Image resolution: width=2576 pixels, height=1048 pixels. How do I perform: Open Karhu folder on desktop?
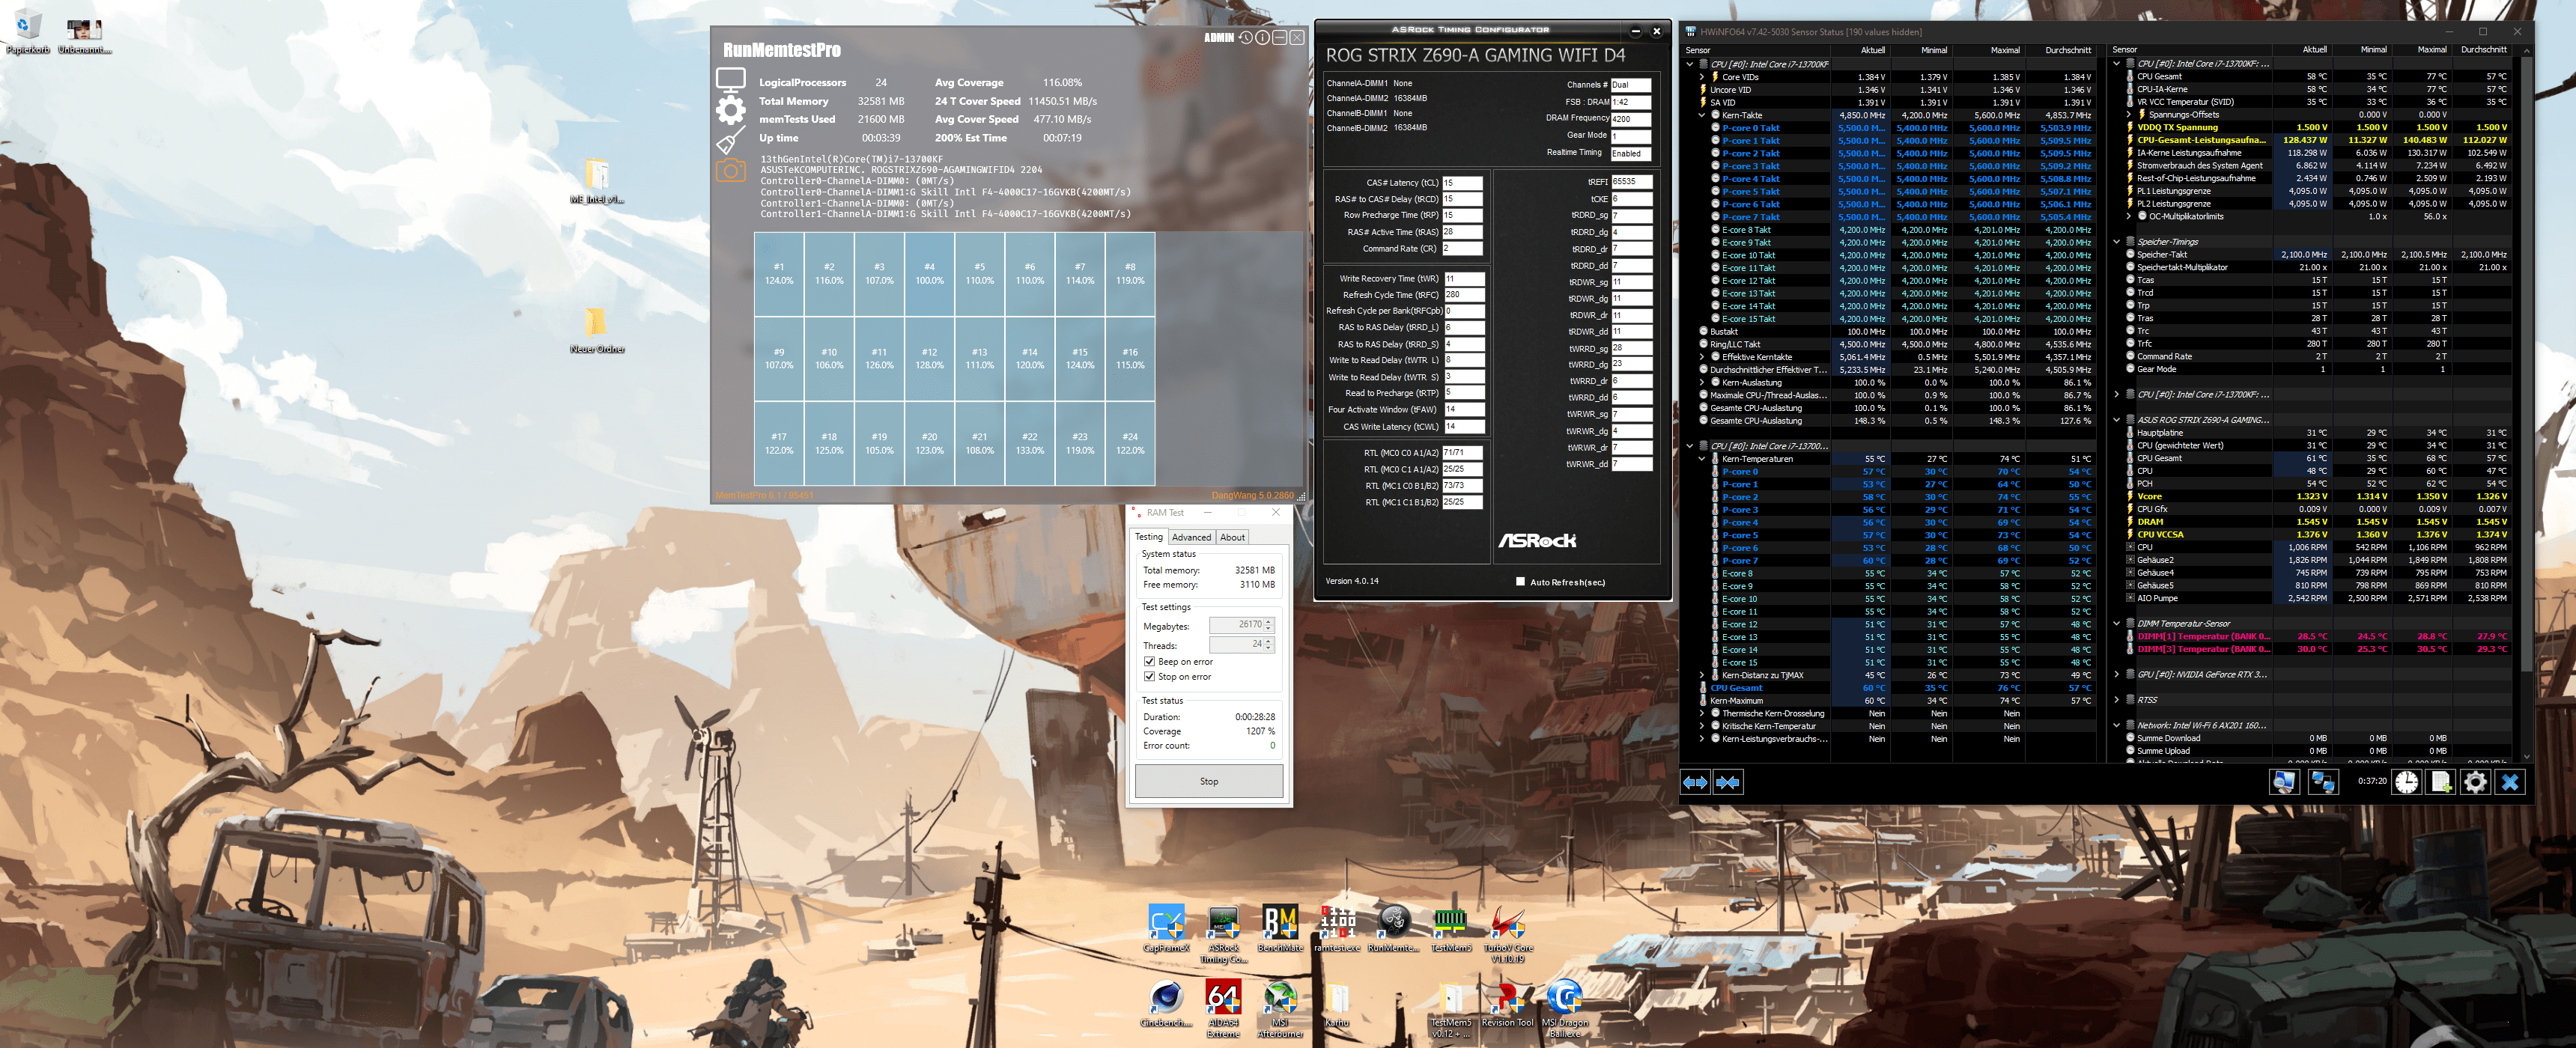[x=1337, y=1004]
